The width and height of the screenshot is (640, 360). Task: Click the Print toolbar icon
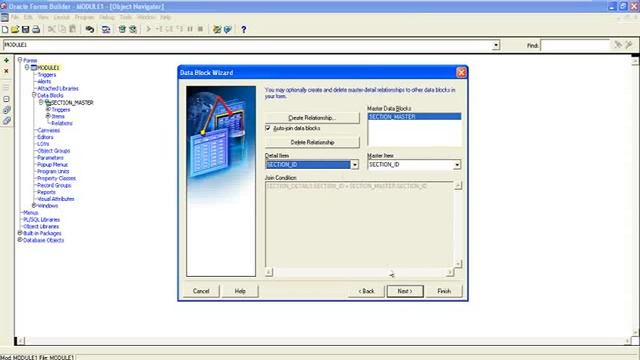tap(36, 29)
